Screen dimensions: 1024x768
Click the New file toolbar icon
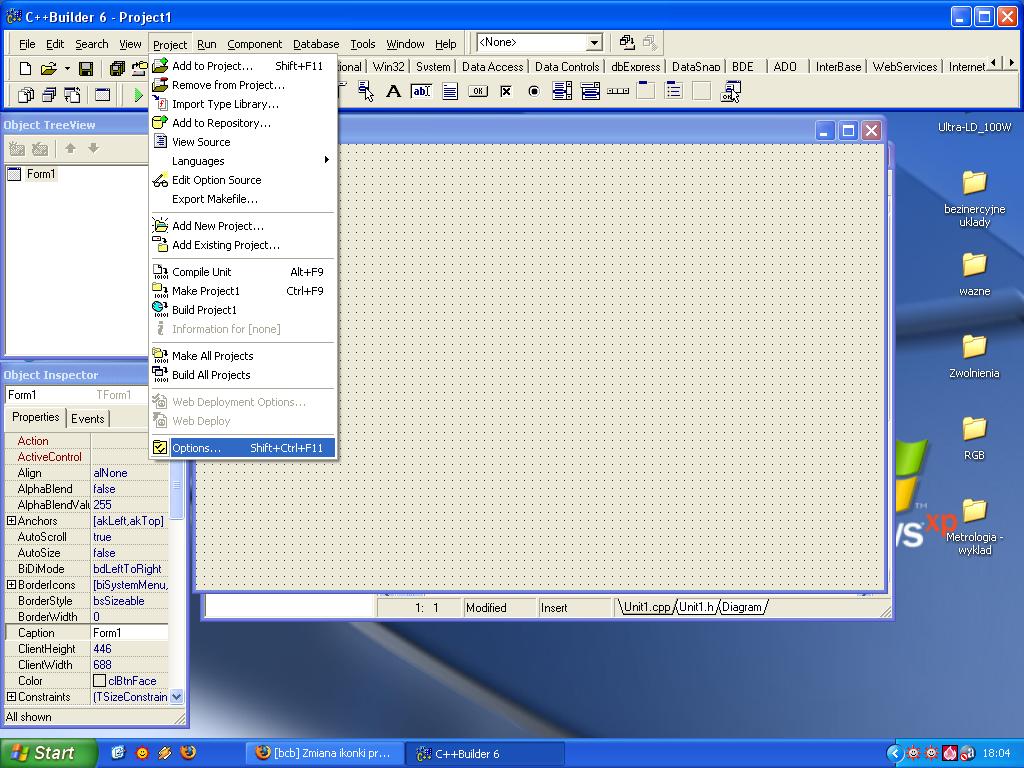pyautogui.click(x=25, y=68)
